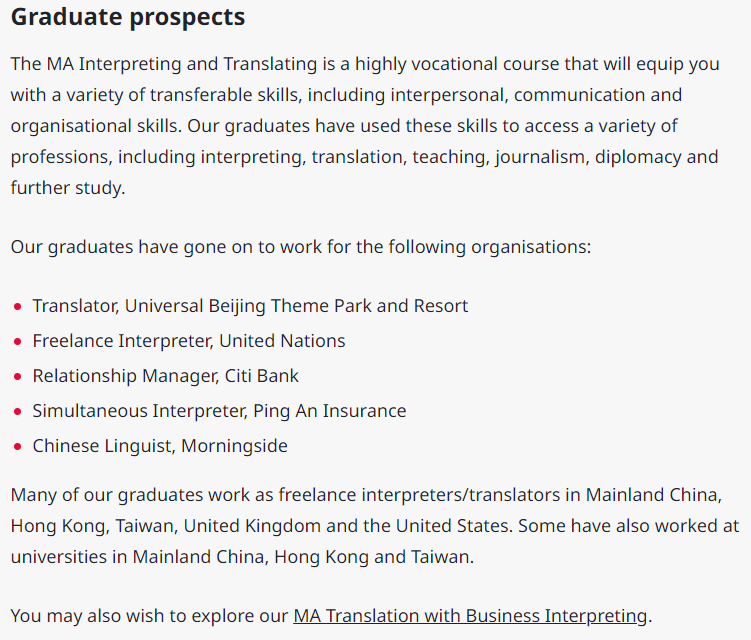The image size is (751, 640).
Task: Click the red bullet beside Freelance Interpreter
Action: click(18, 342)
